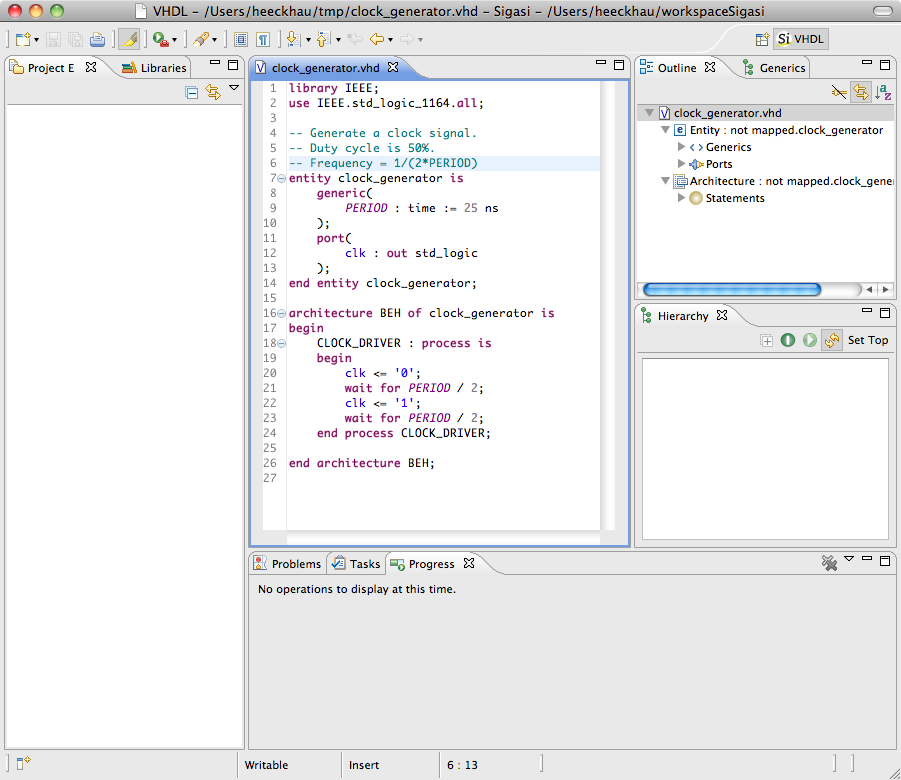Toggle auto-refresh arrows icon in Hierarchy
This screenshot has width=901, height=780.
(832, 340)
